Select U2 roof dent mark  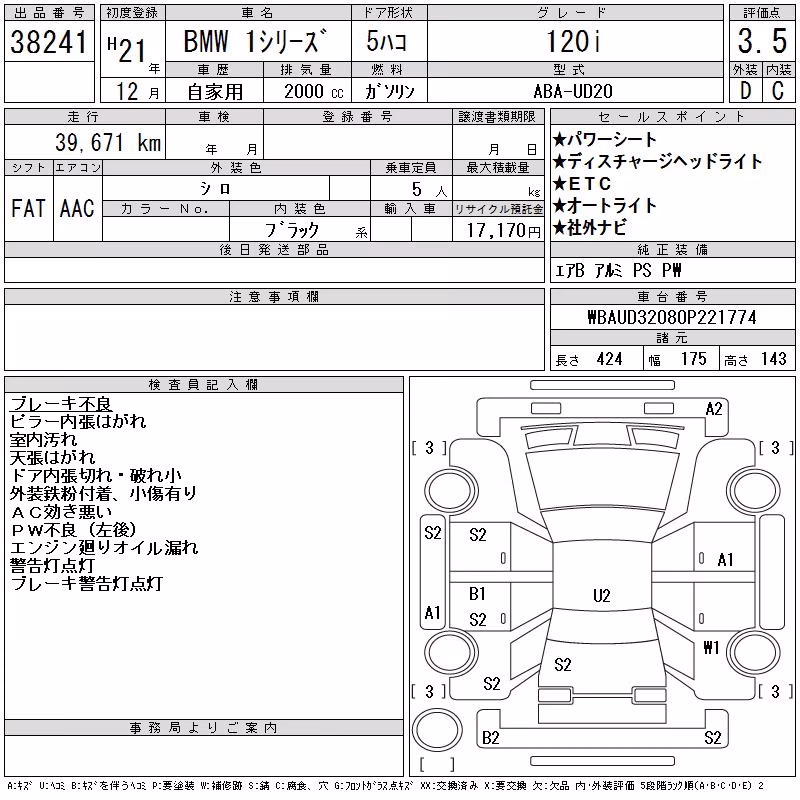coord(602,595)
